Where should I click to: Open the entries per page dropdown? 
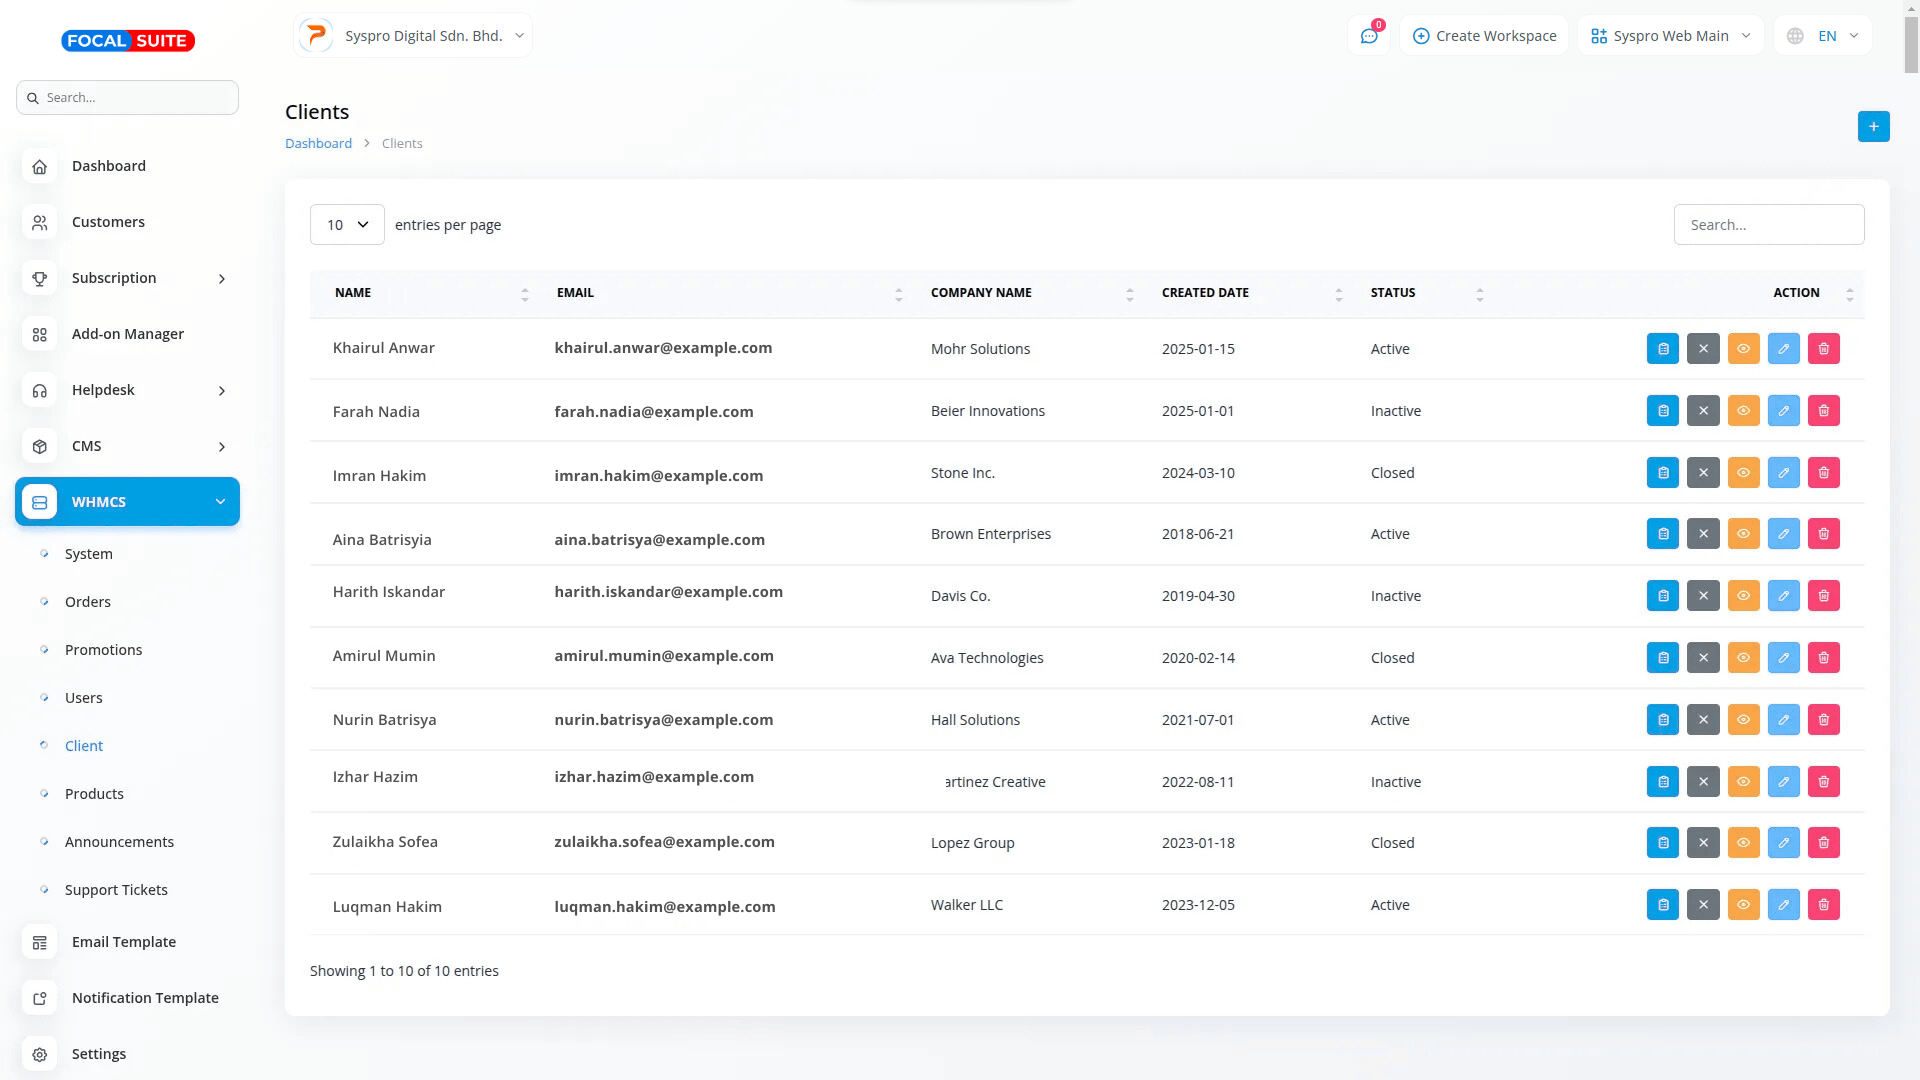(x=347, y=225)
